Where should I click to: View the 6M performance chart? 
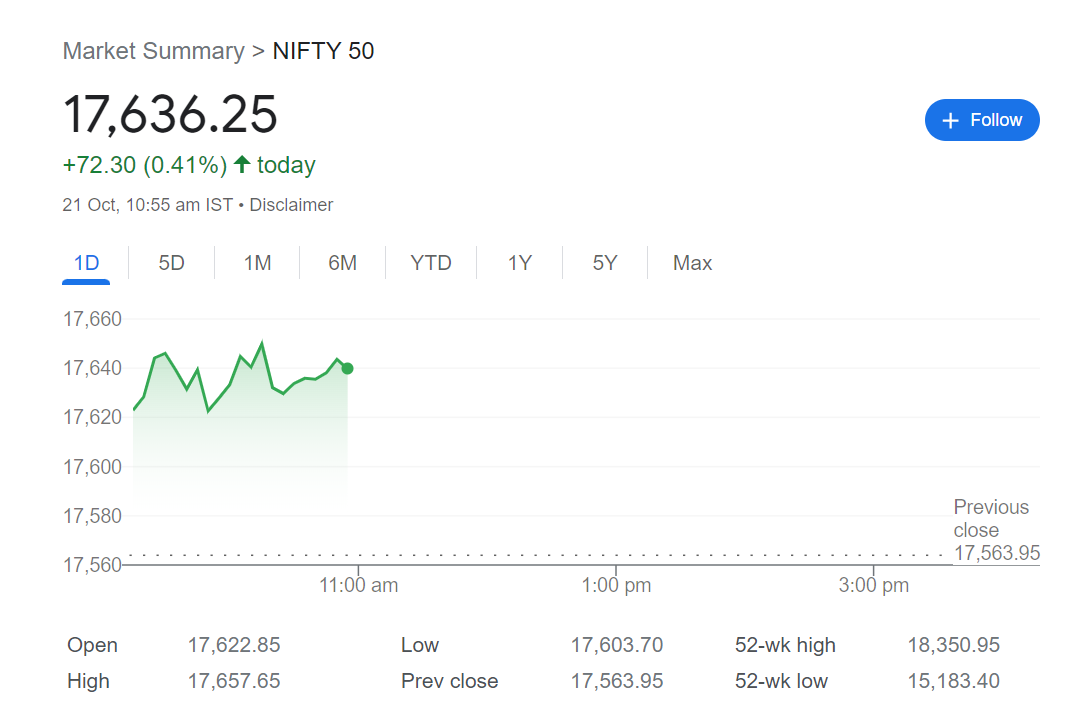tap(342, 262)
